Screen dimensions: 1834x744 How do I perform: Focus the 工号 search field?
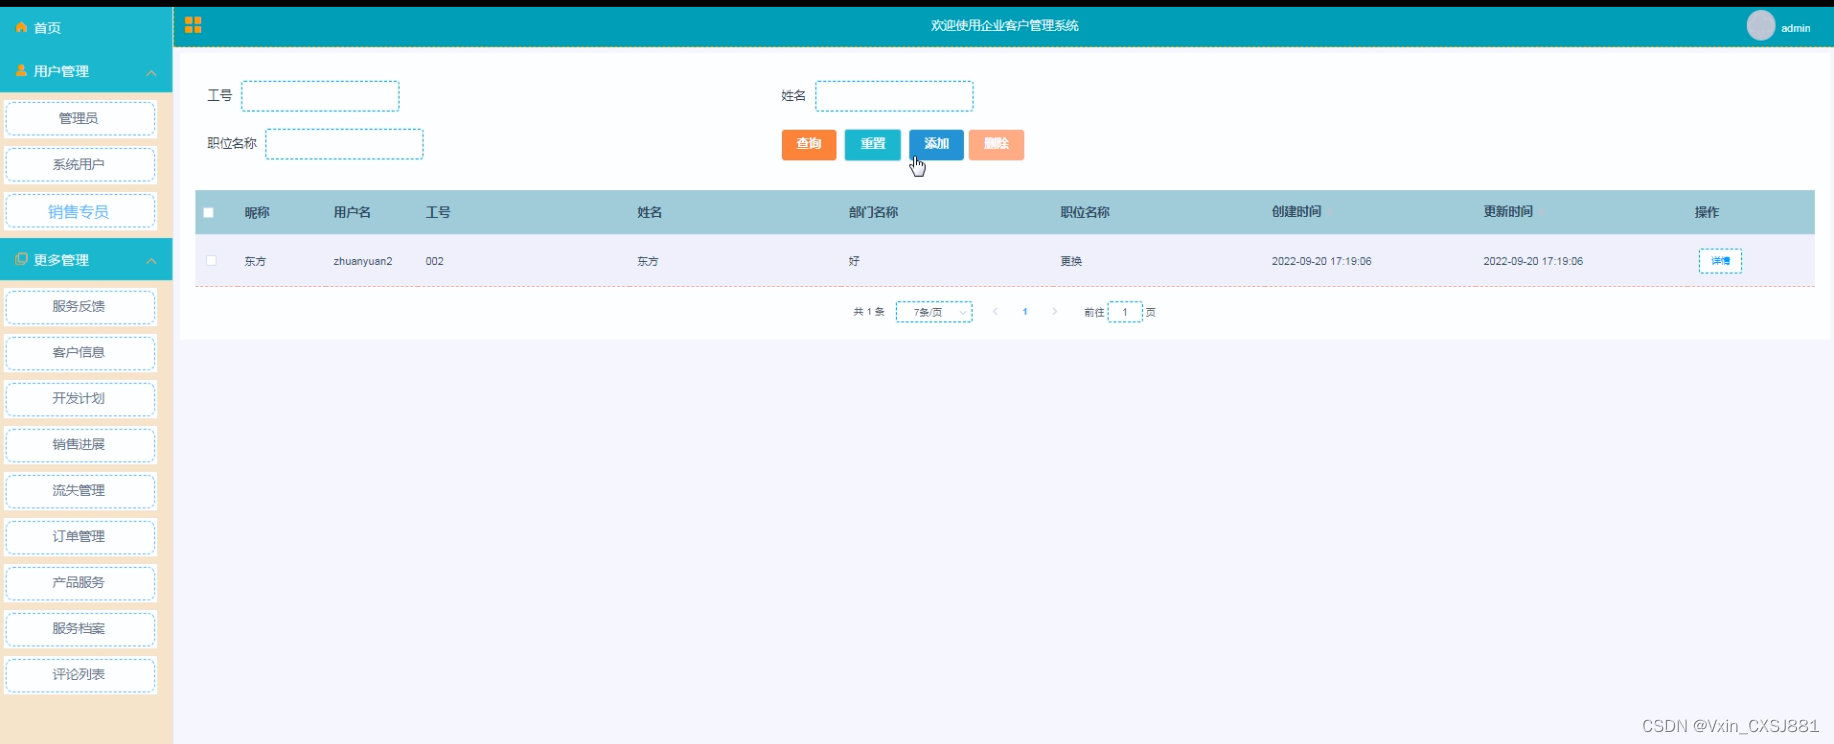point(320,96)
